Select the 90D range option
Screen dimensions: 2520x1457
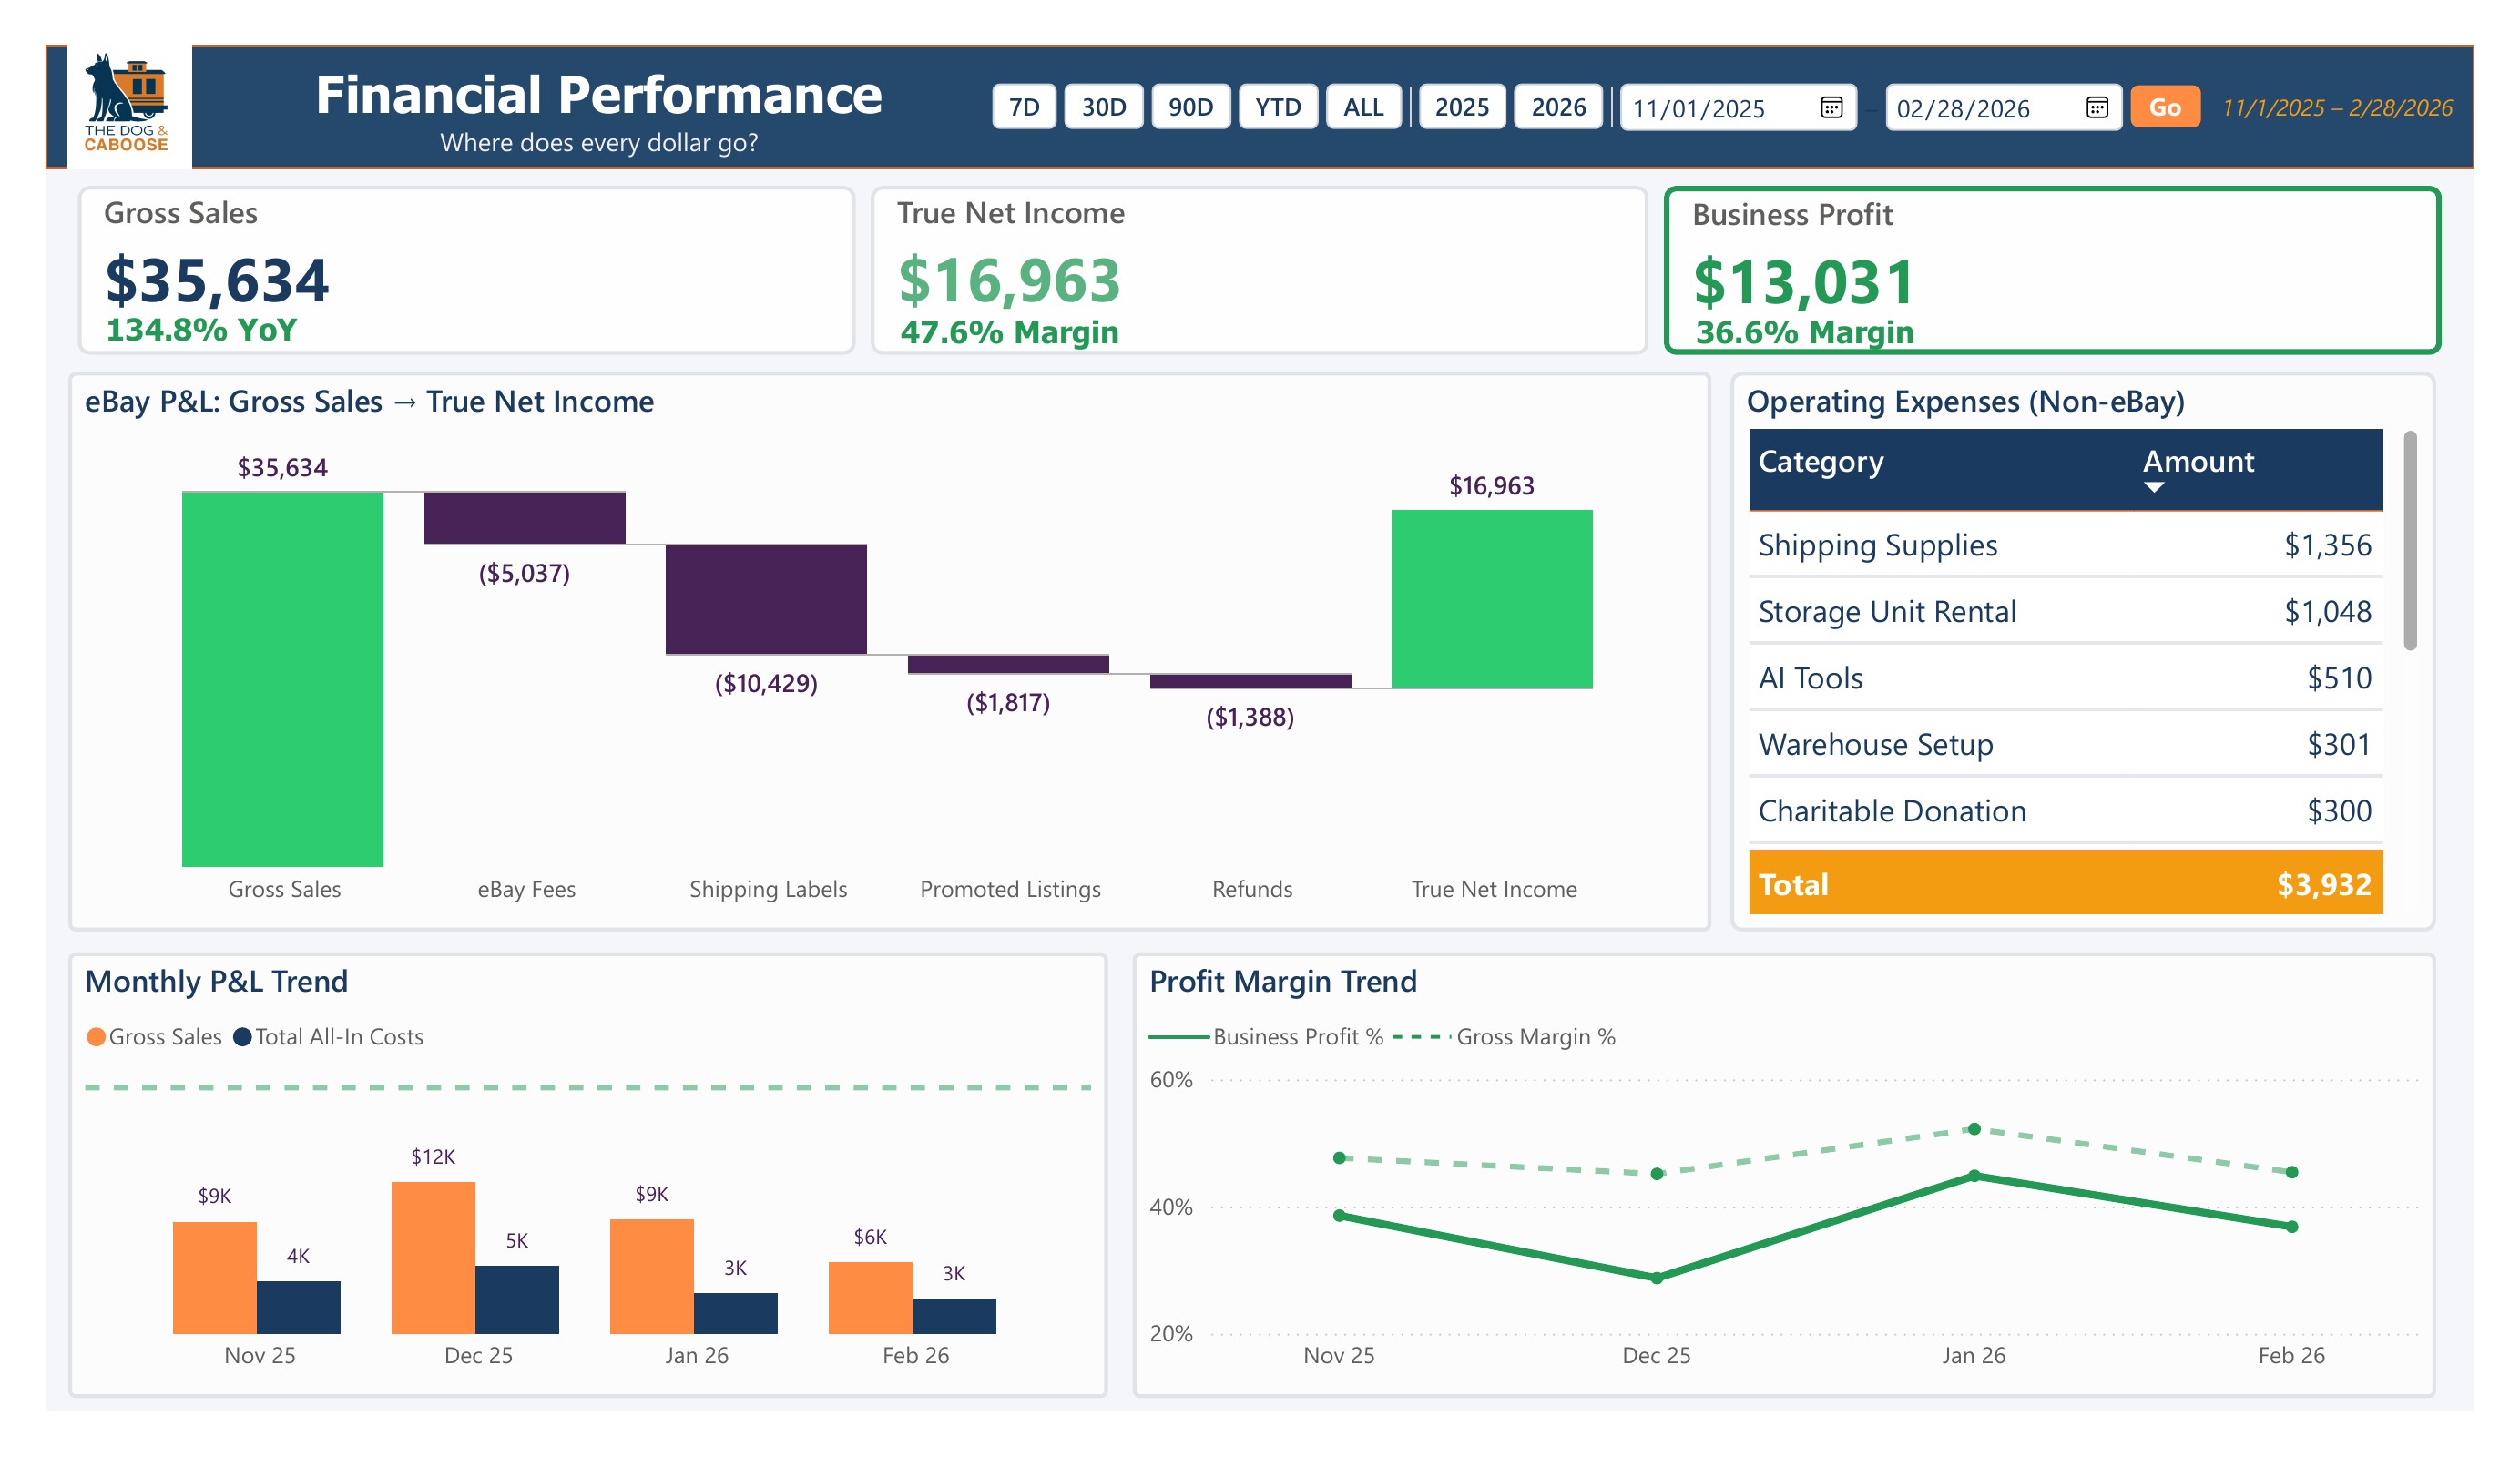1193,108
